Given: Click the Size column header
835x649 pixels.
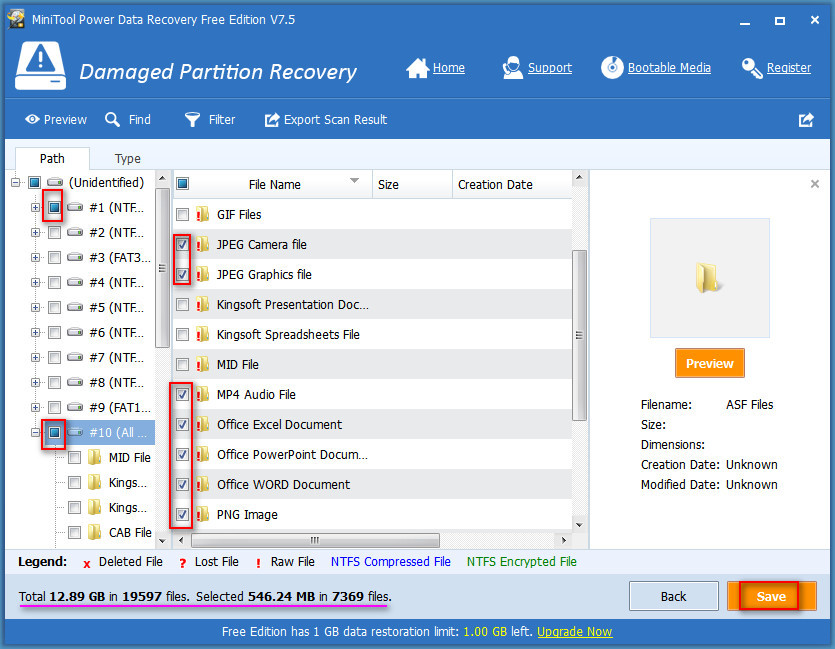Looking at the screenshot, I should coord(412,184).
